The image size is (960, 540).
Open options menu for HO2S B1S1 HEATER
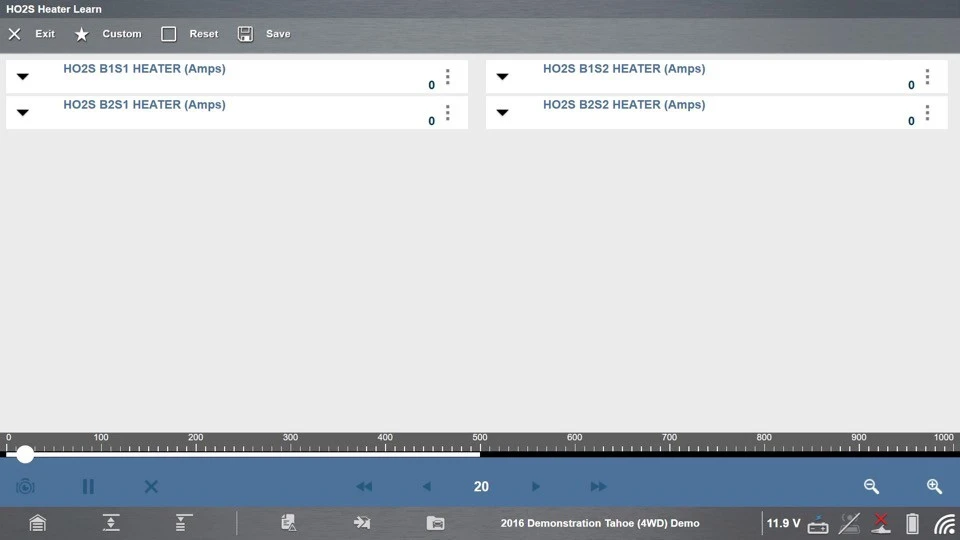click(448, 77)
